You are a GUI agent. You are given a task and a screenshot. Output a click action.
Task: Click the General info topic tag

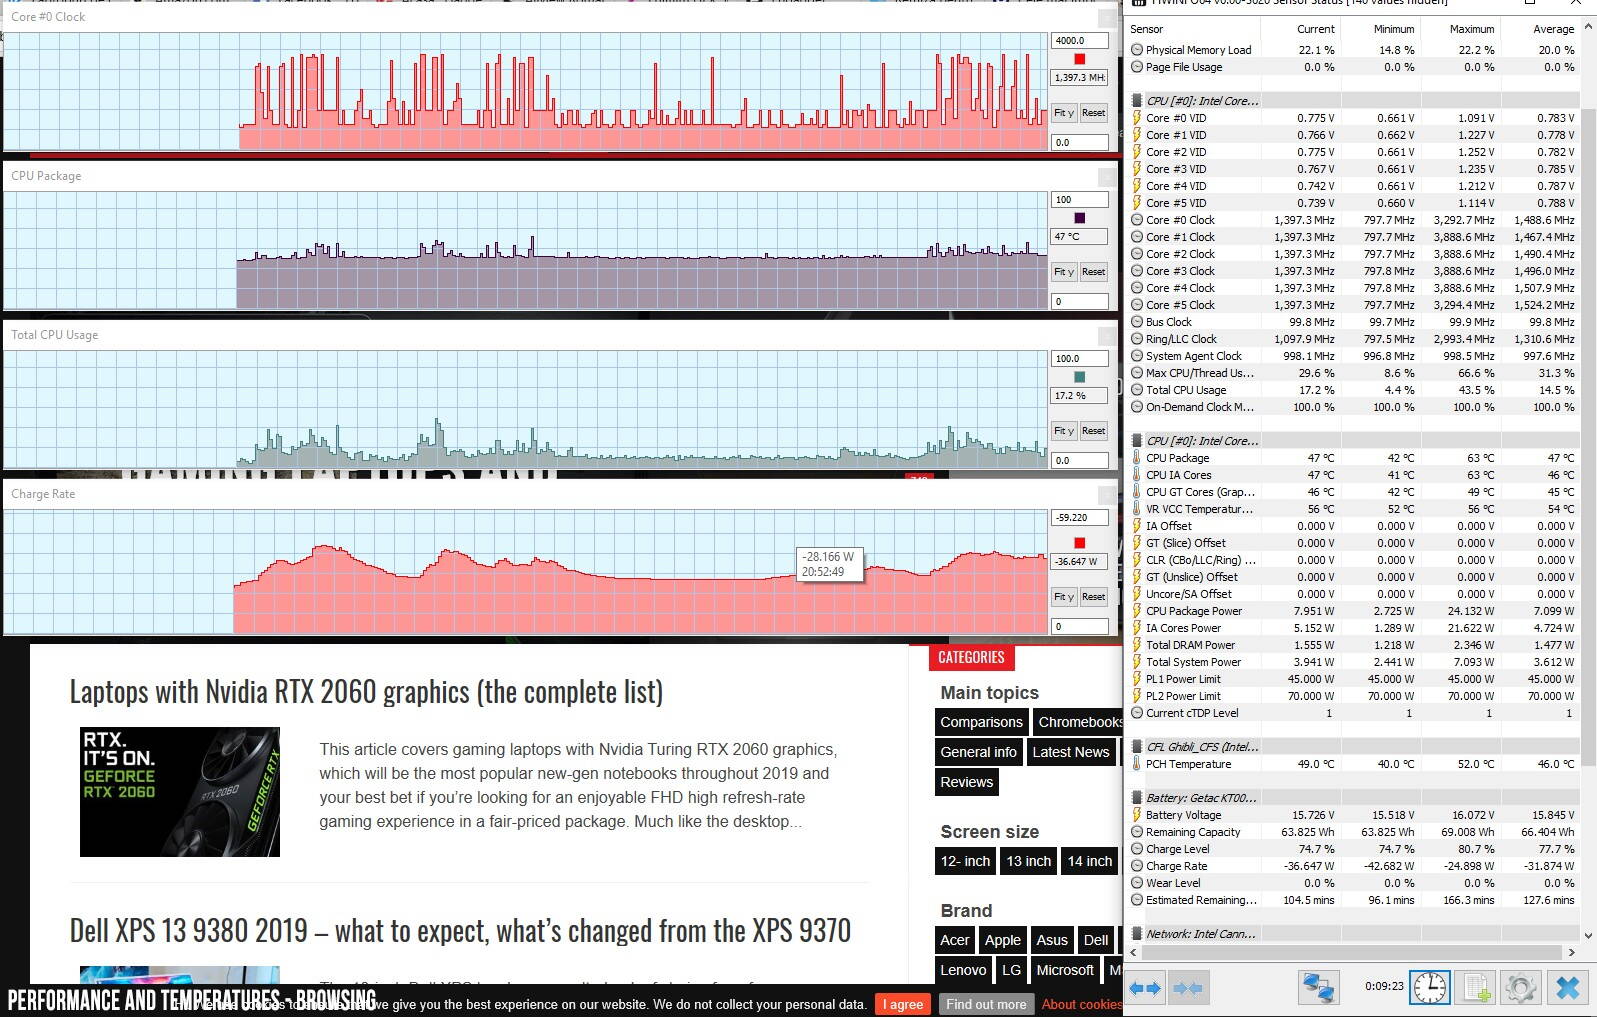pos(978,752)
